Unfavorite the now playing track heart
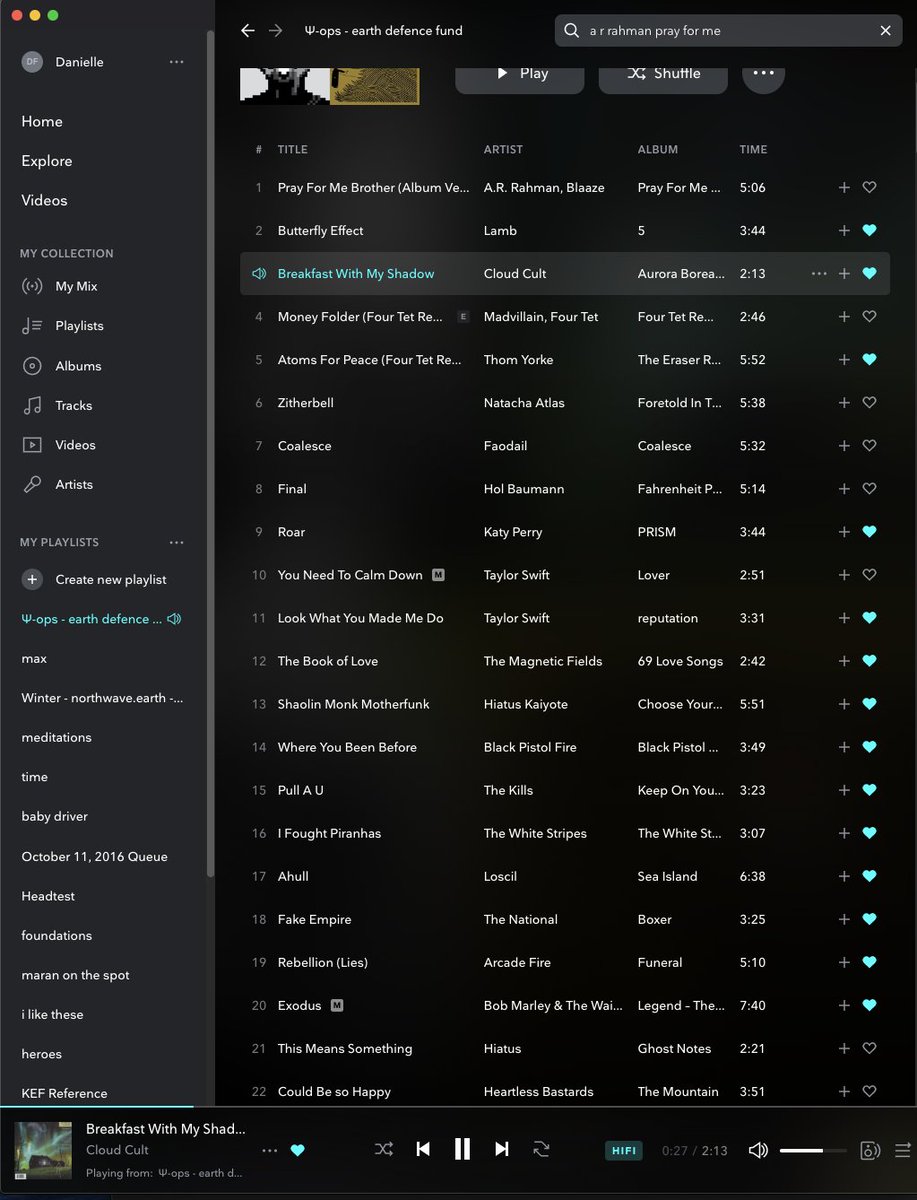 297,1150
